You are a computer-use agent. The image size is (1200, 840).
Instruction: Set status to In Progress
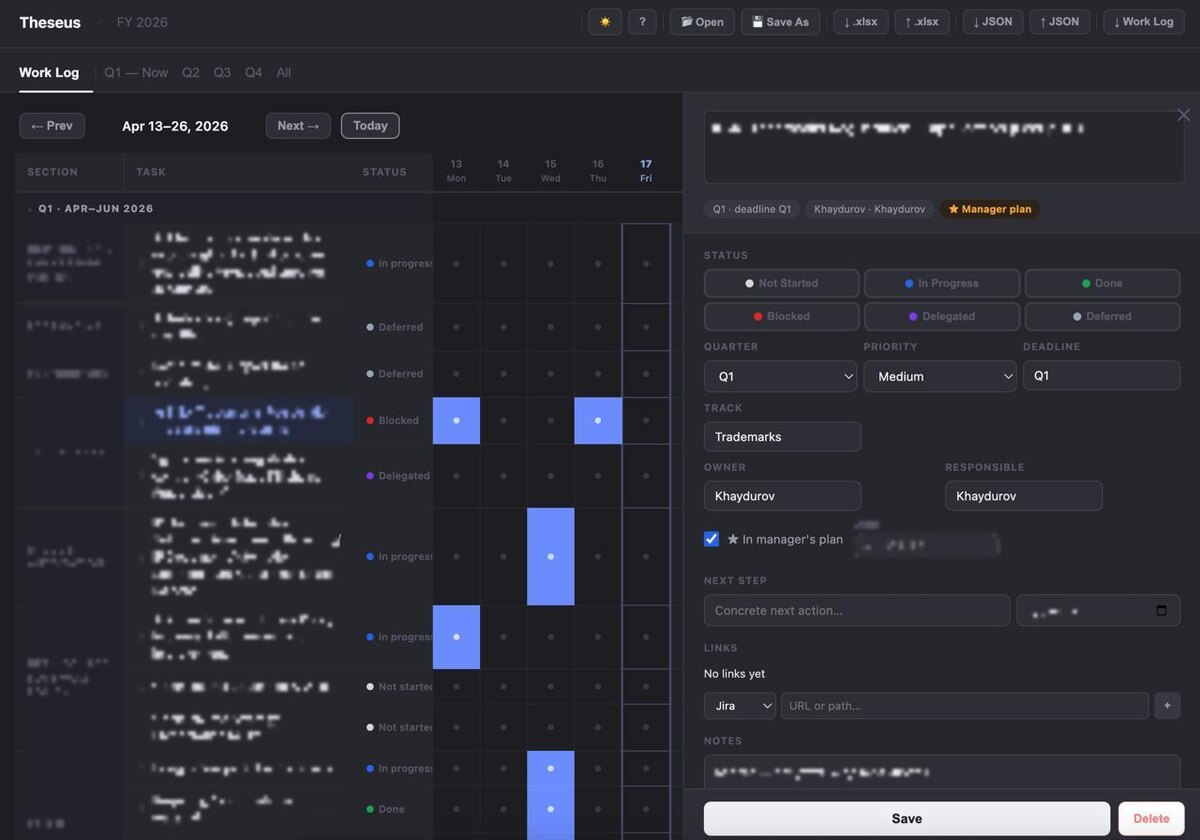[942, 283]
